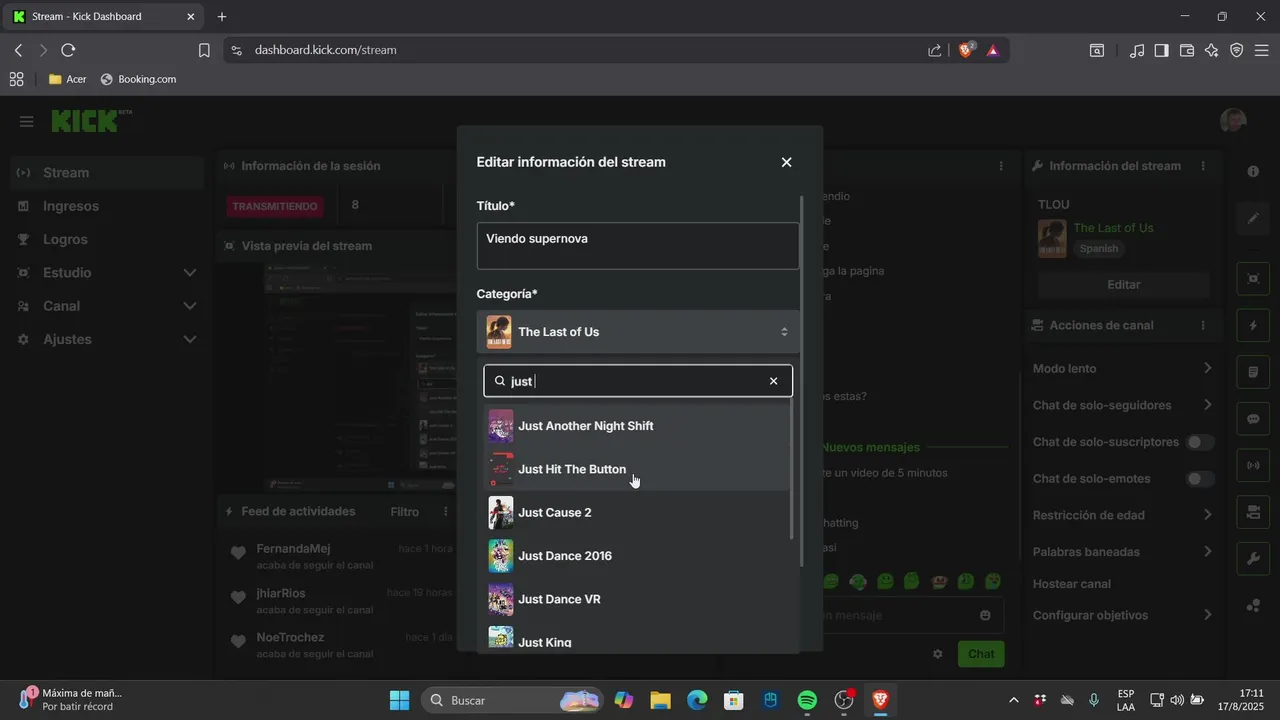The image size is (1280, 720).
Task: Open the Feed de actividades three-dot menu
Action: point(445,512)
